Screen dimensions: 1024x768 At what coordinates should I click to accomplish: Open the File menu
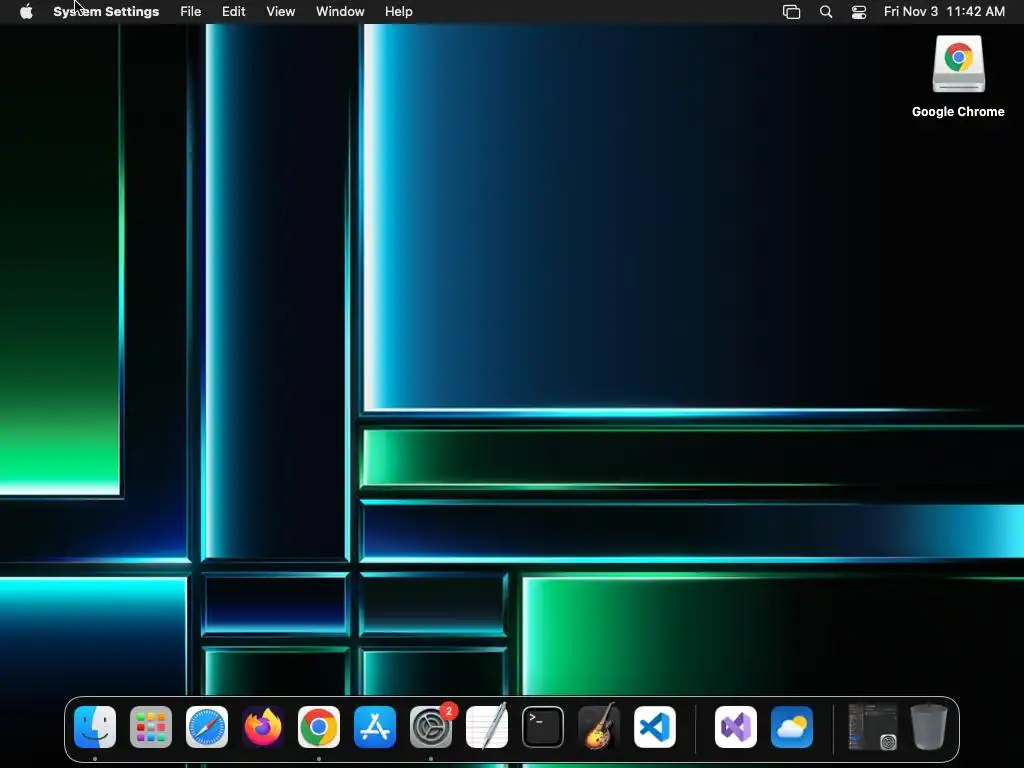point(191,12)
